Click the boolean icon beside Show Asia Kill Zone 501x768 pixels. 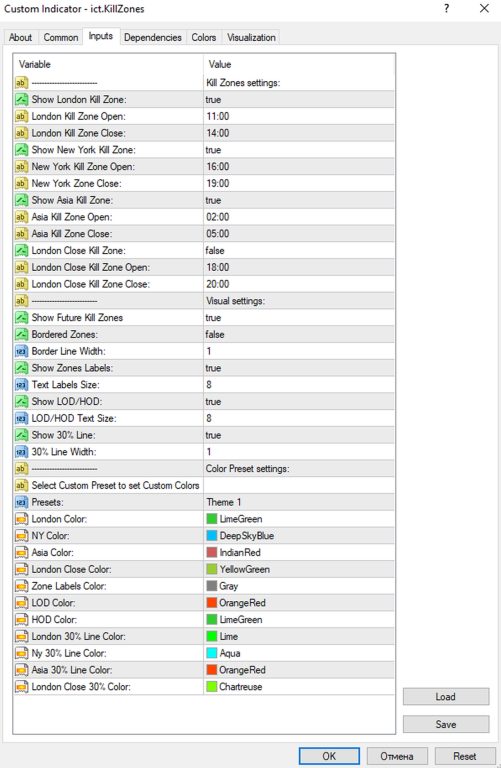22,200
